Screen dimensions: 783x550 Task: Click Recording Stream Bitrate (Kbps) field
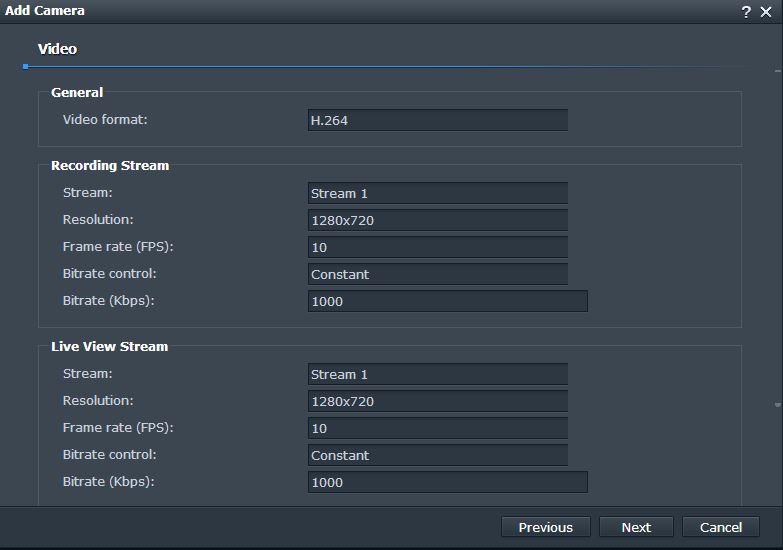tap(447, 301)
